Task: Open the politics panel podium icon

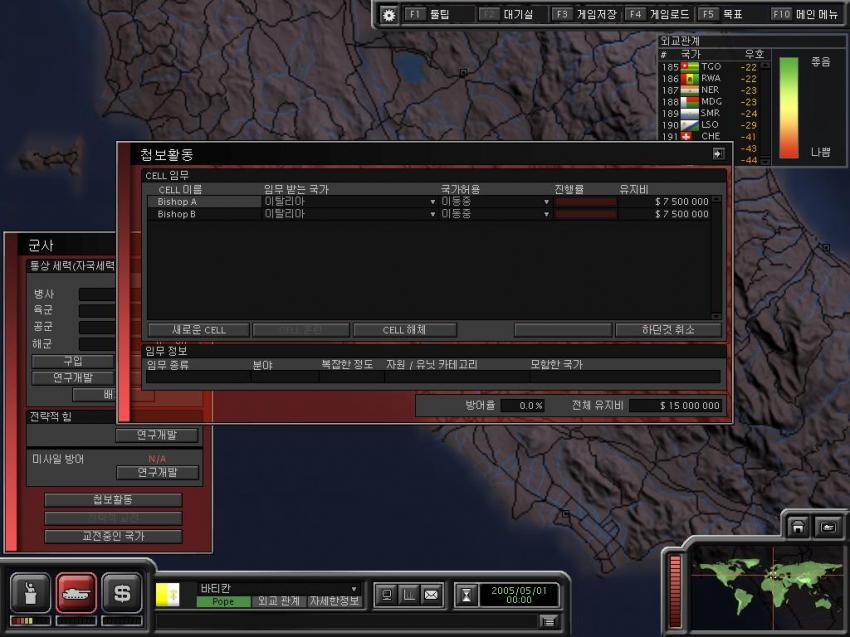Action: click(30, 593)
